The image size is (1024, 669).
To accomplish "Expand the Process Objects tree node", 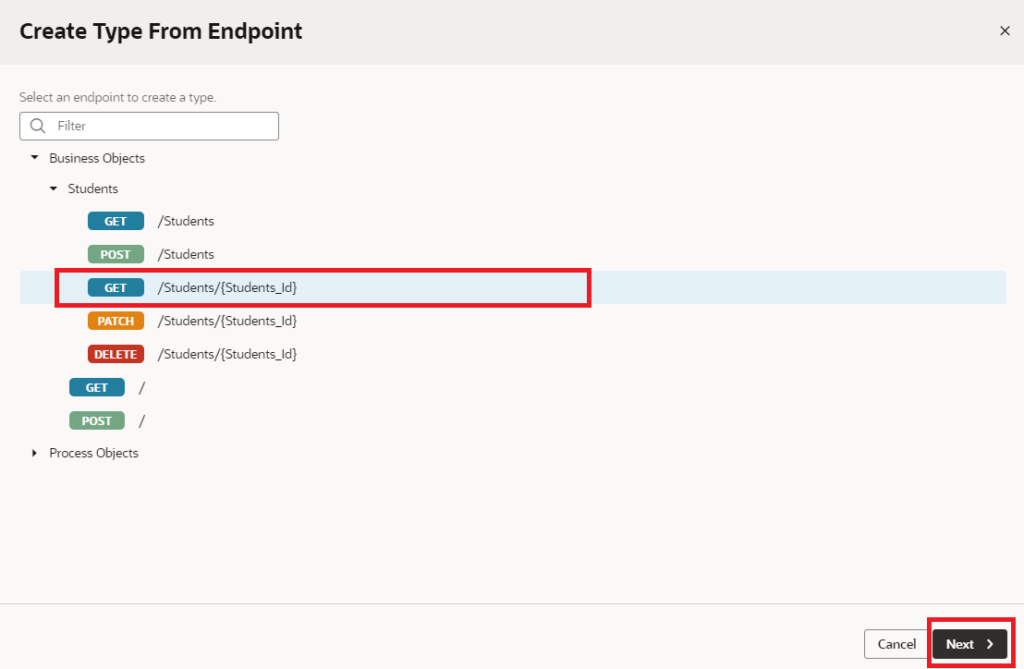I will tap(33, 452).
